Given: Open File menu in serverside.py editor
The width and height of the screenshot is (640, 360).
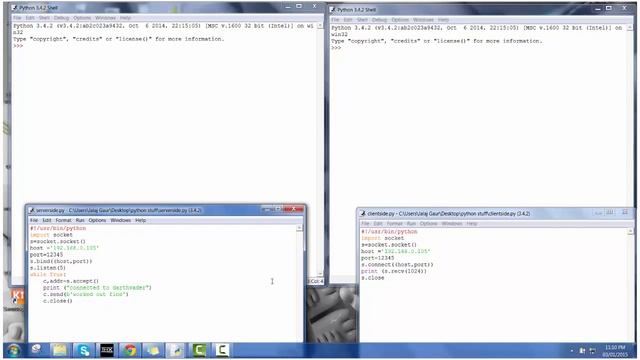Looking at the screenshot, I should [x=34, y=220].
